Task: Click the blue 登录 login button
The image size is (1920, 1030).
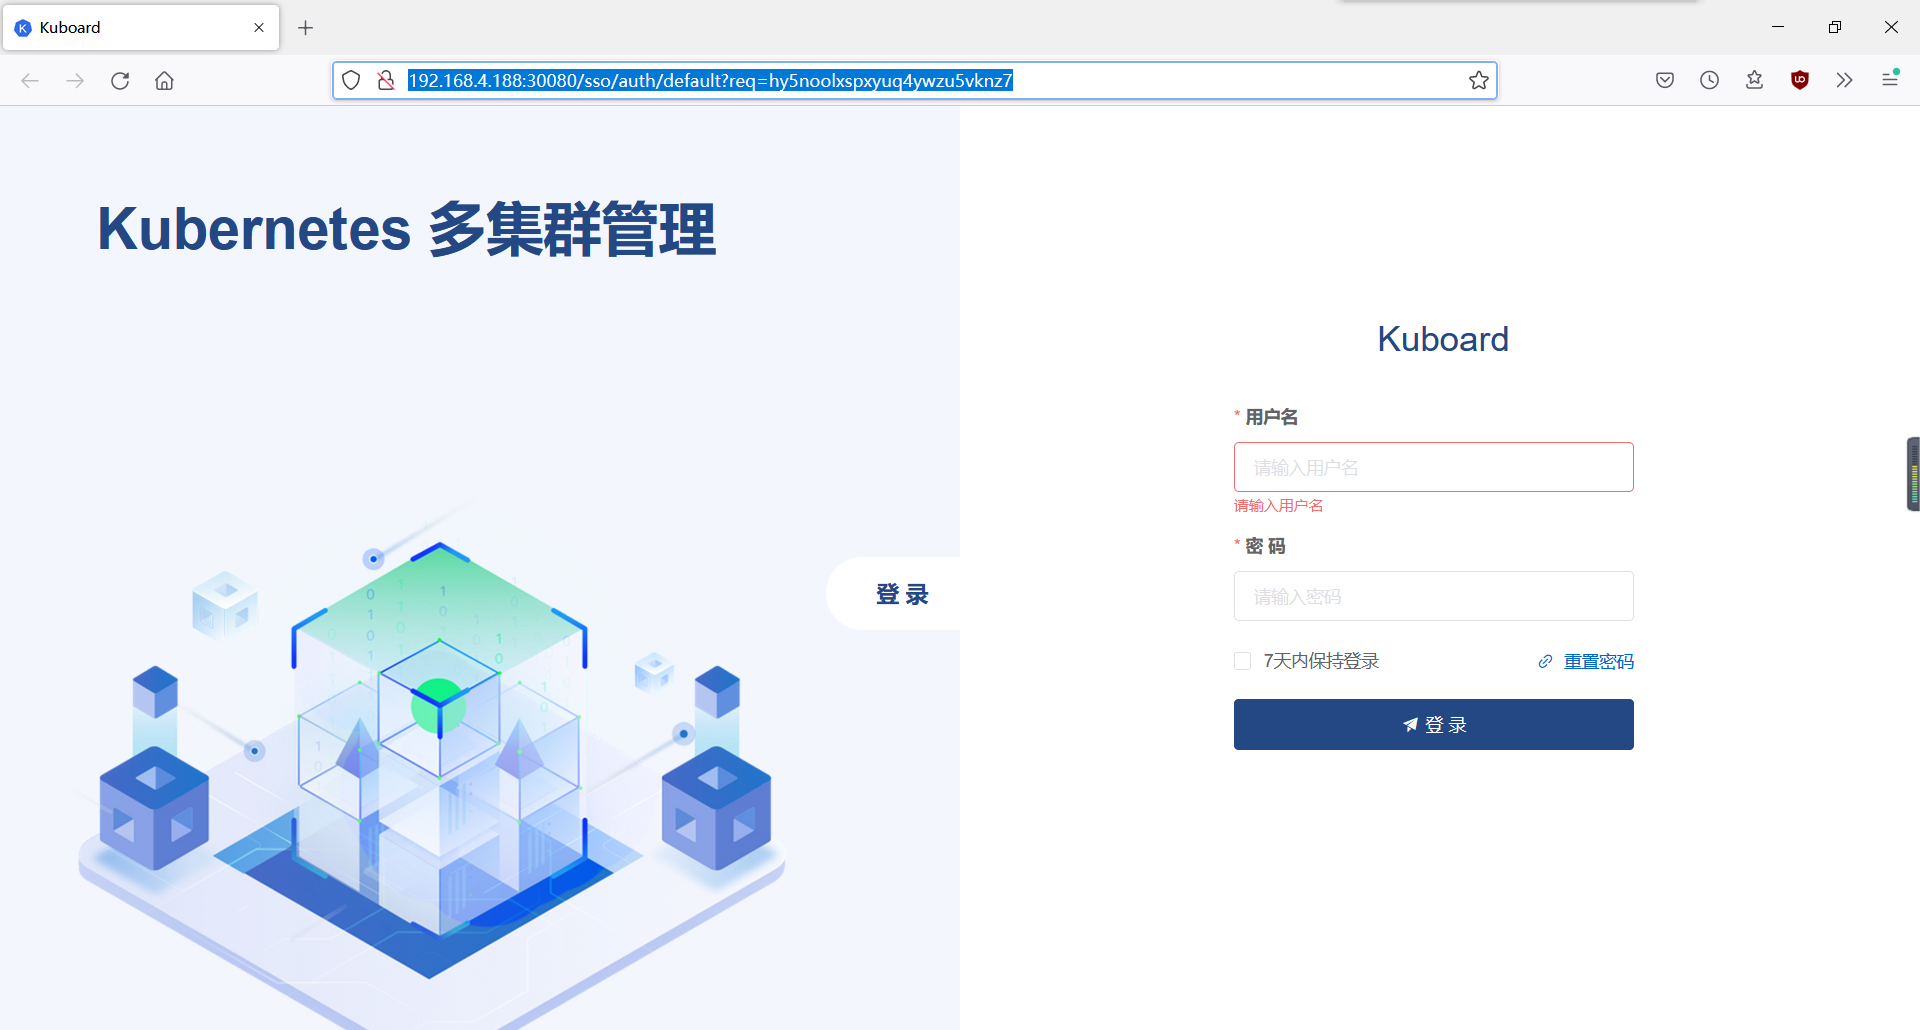Action: click(x=1434, y=725)
